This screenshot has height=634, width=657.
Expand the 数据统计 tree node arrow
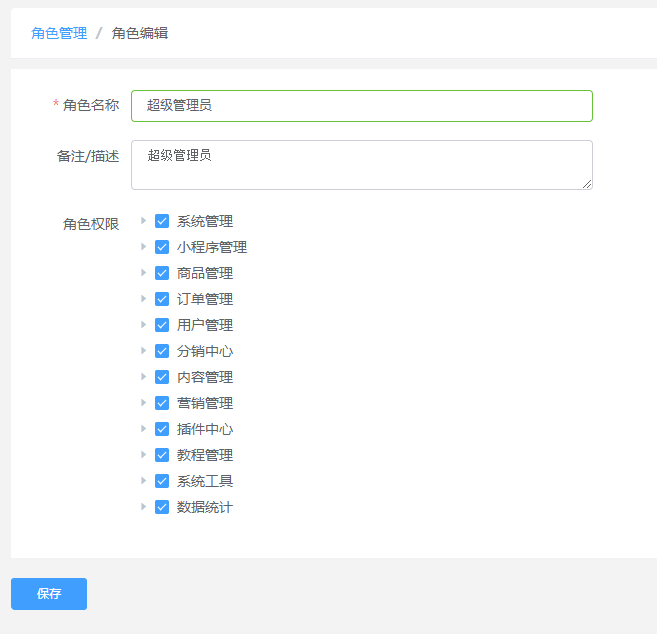pos(143,506)
